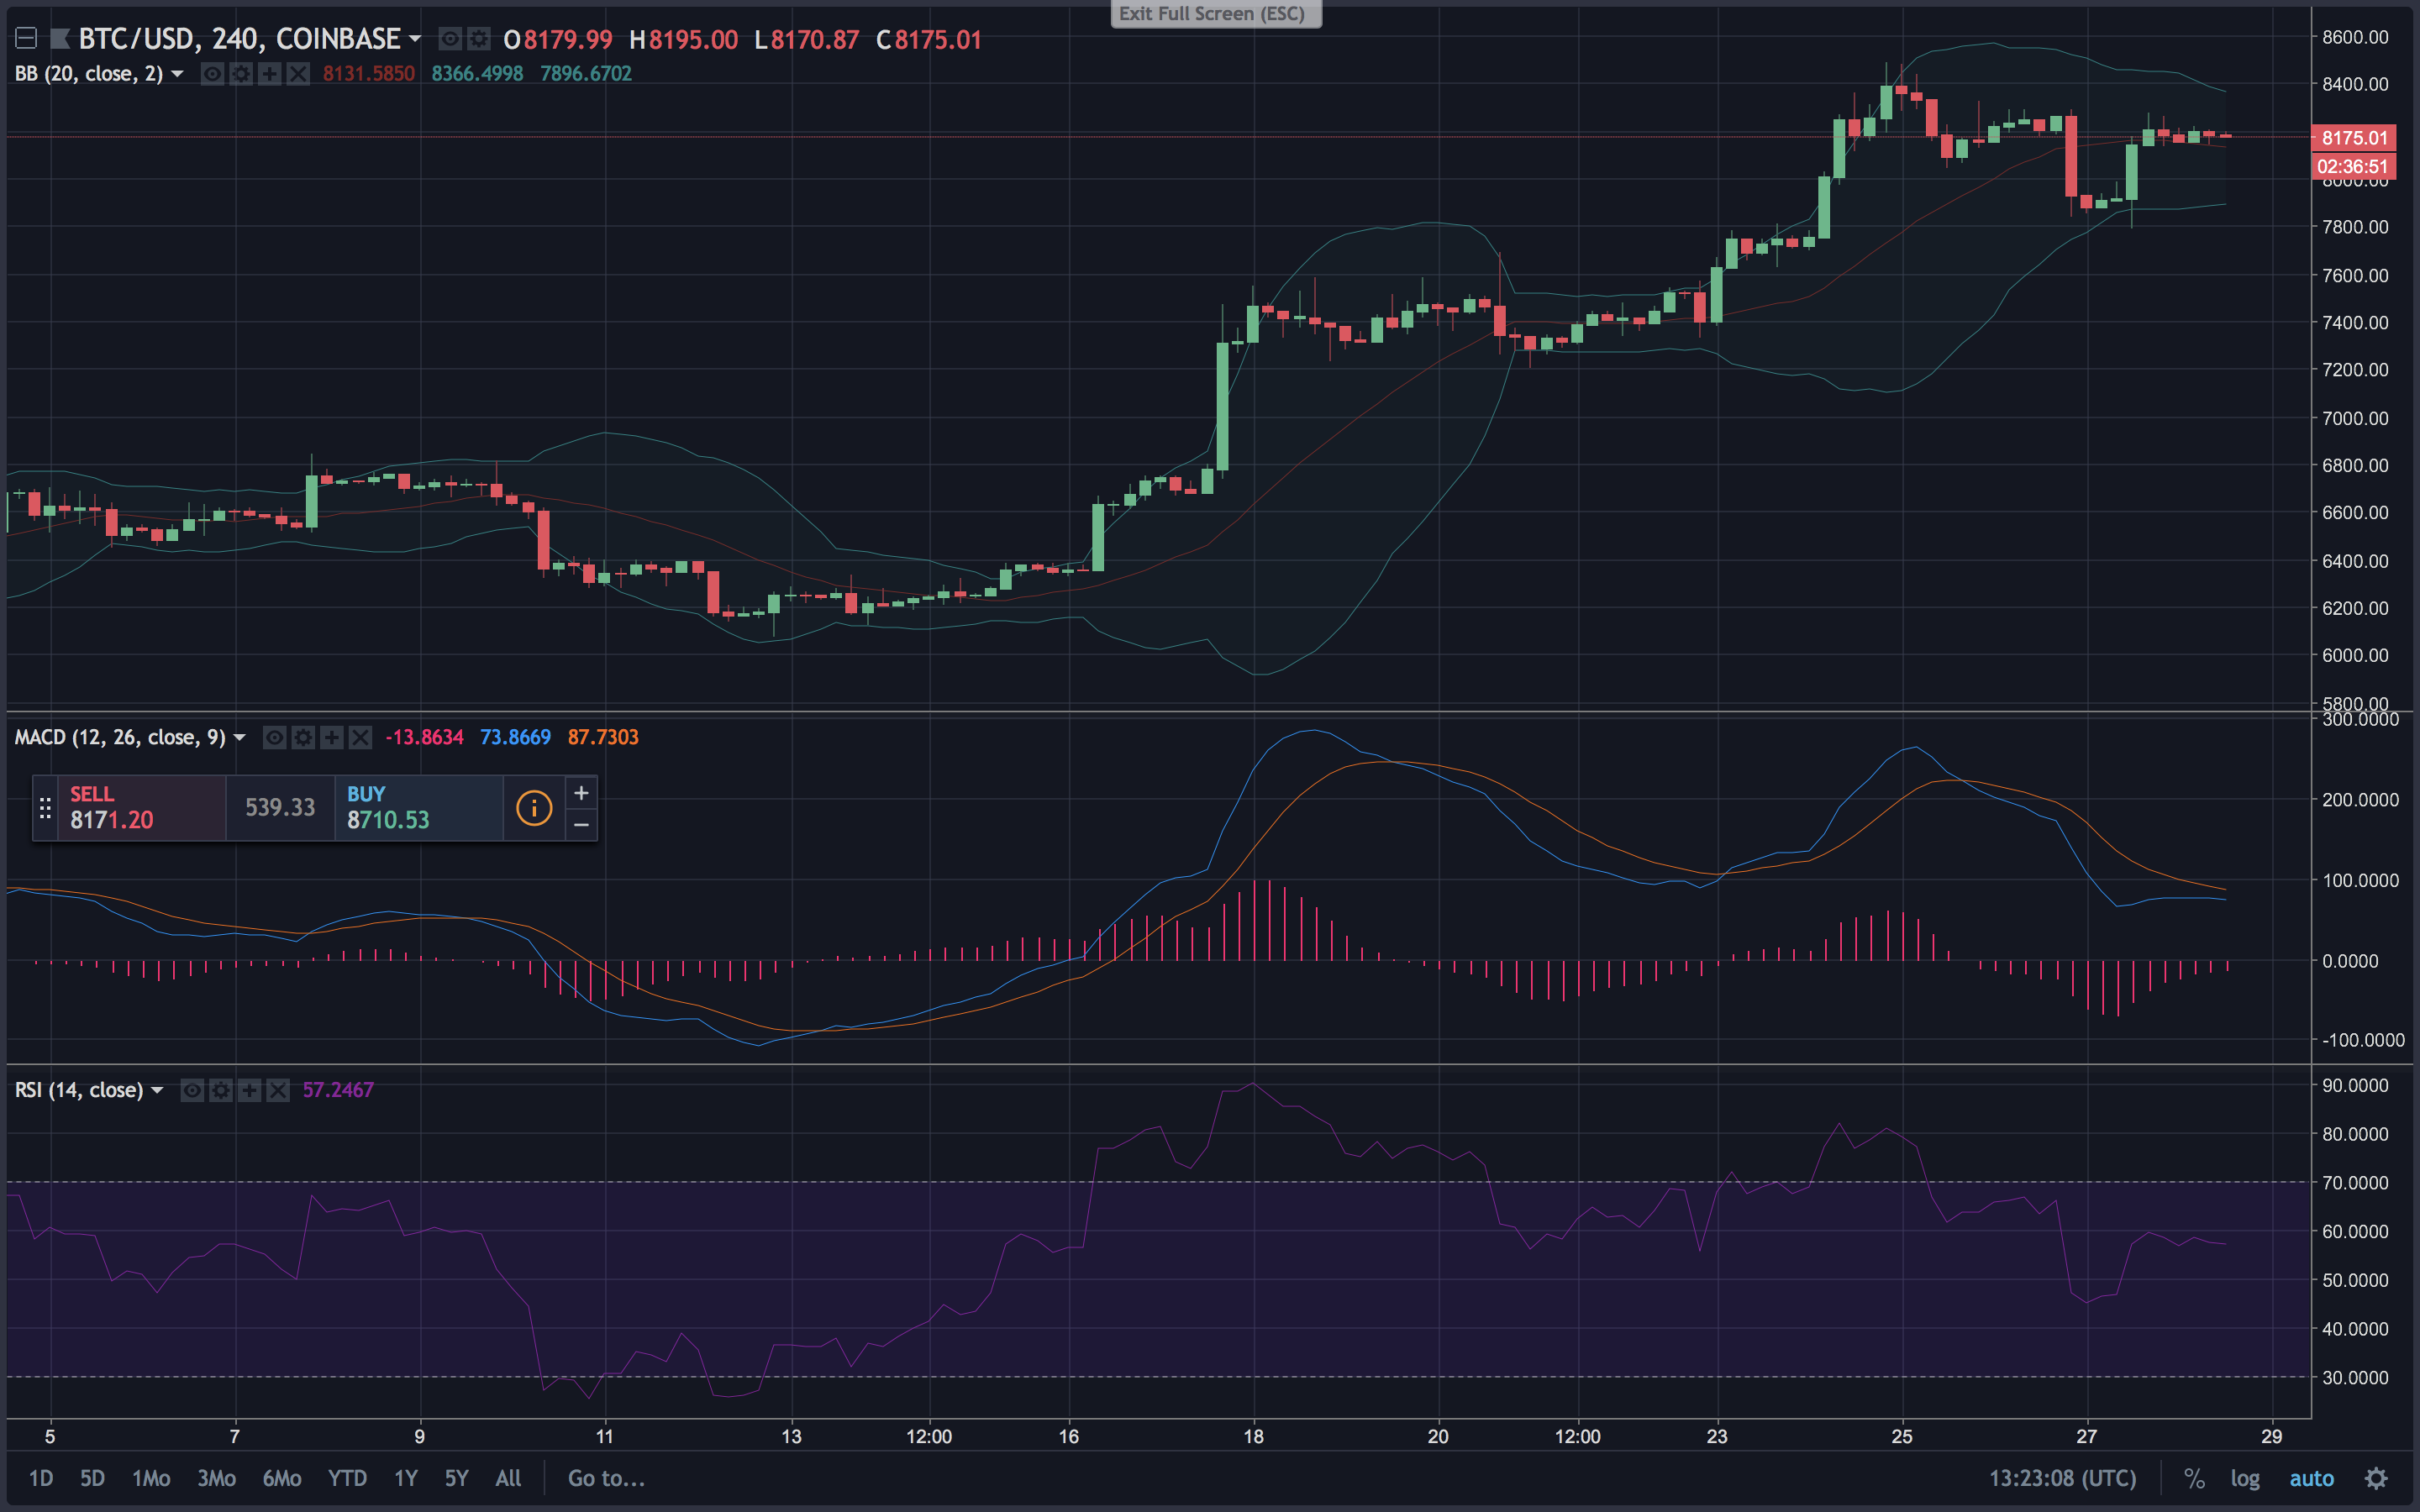Click the MACD histogram value -13.8634
Image resolution: width=2420 pixels, height=1512 pixels.
424,738
